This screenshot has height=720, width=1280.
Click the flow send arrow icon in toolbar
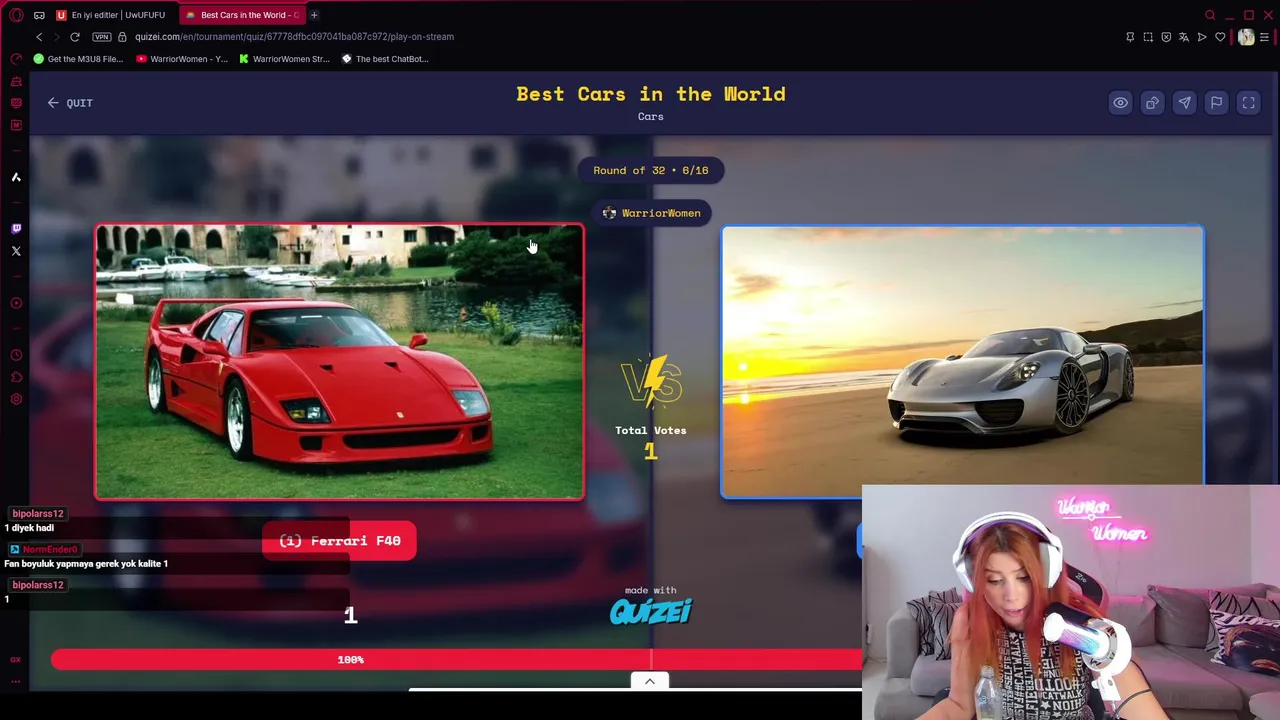click(x=1202, y=37)
